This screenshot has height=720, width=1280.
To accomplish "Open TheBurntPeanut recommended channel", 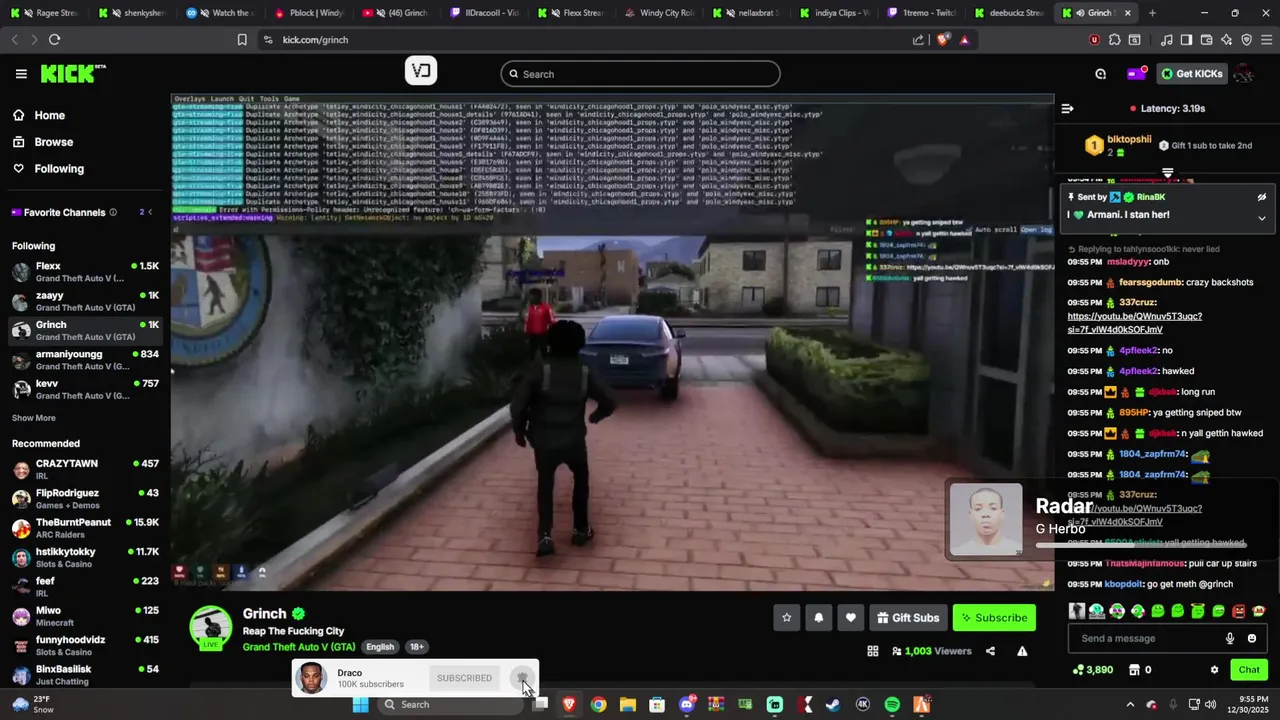I will 85,528.
